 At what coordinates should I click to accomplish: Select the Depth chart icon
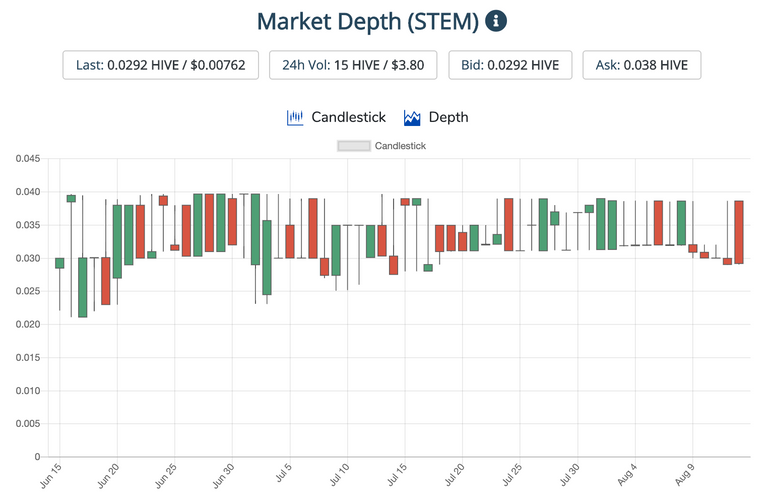[412, 118]
